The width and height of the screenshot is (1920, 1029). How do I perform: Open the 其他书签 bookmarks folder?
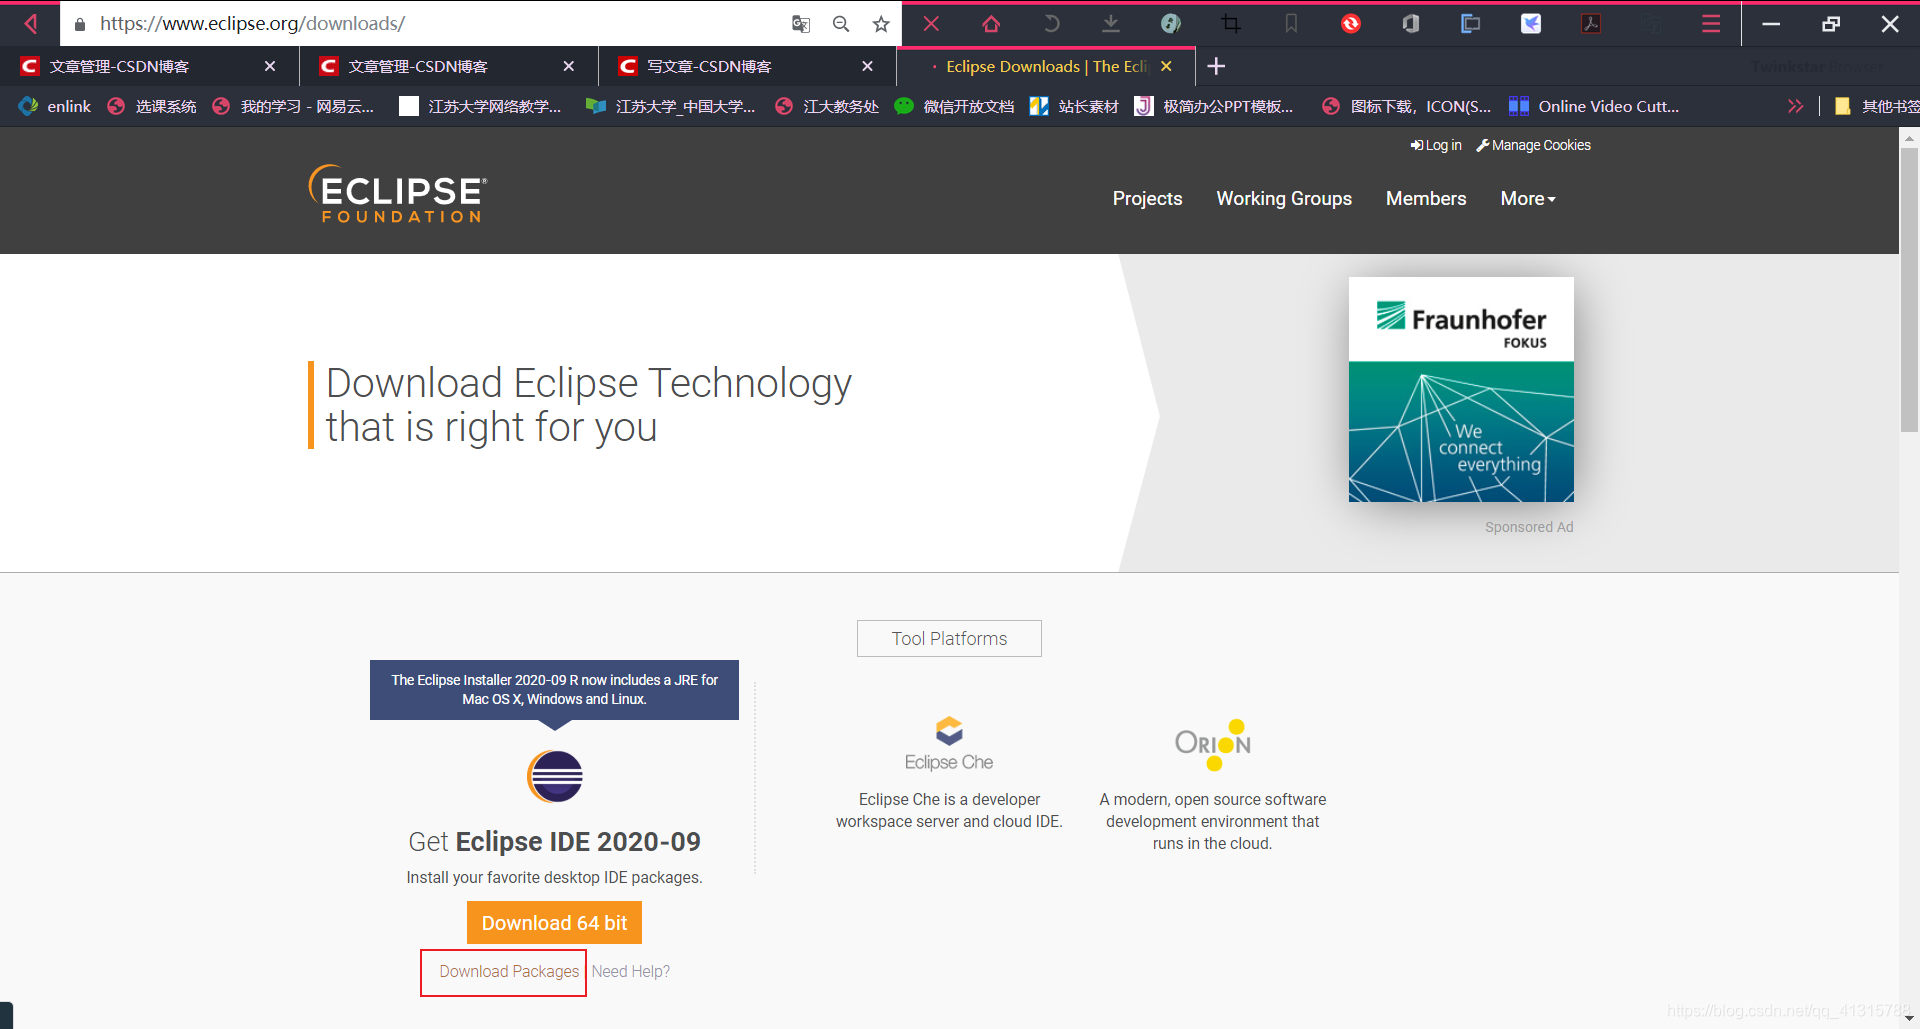[1876, 106]
